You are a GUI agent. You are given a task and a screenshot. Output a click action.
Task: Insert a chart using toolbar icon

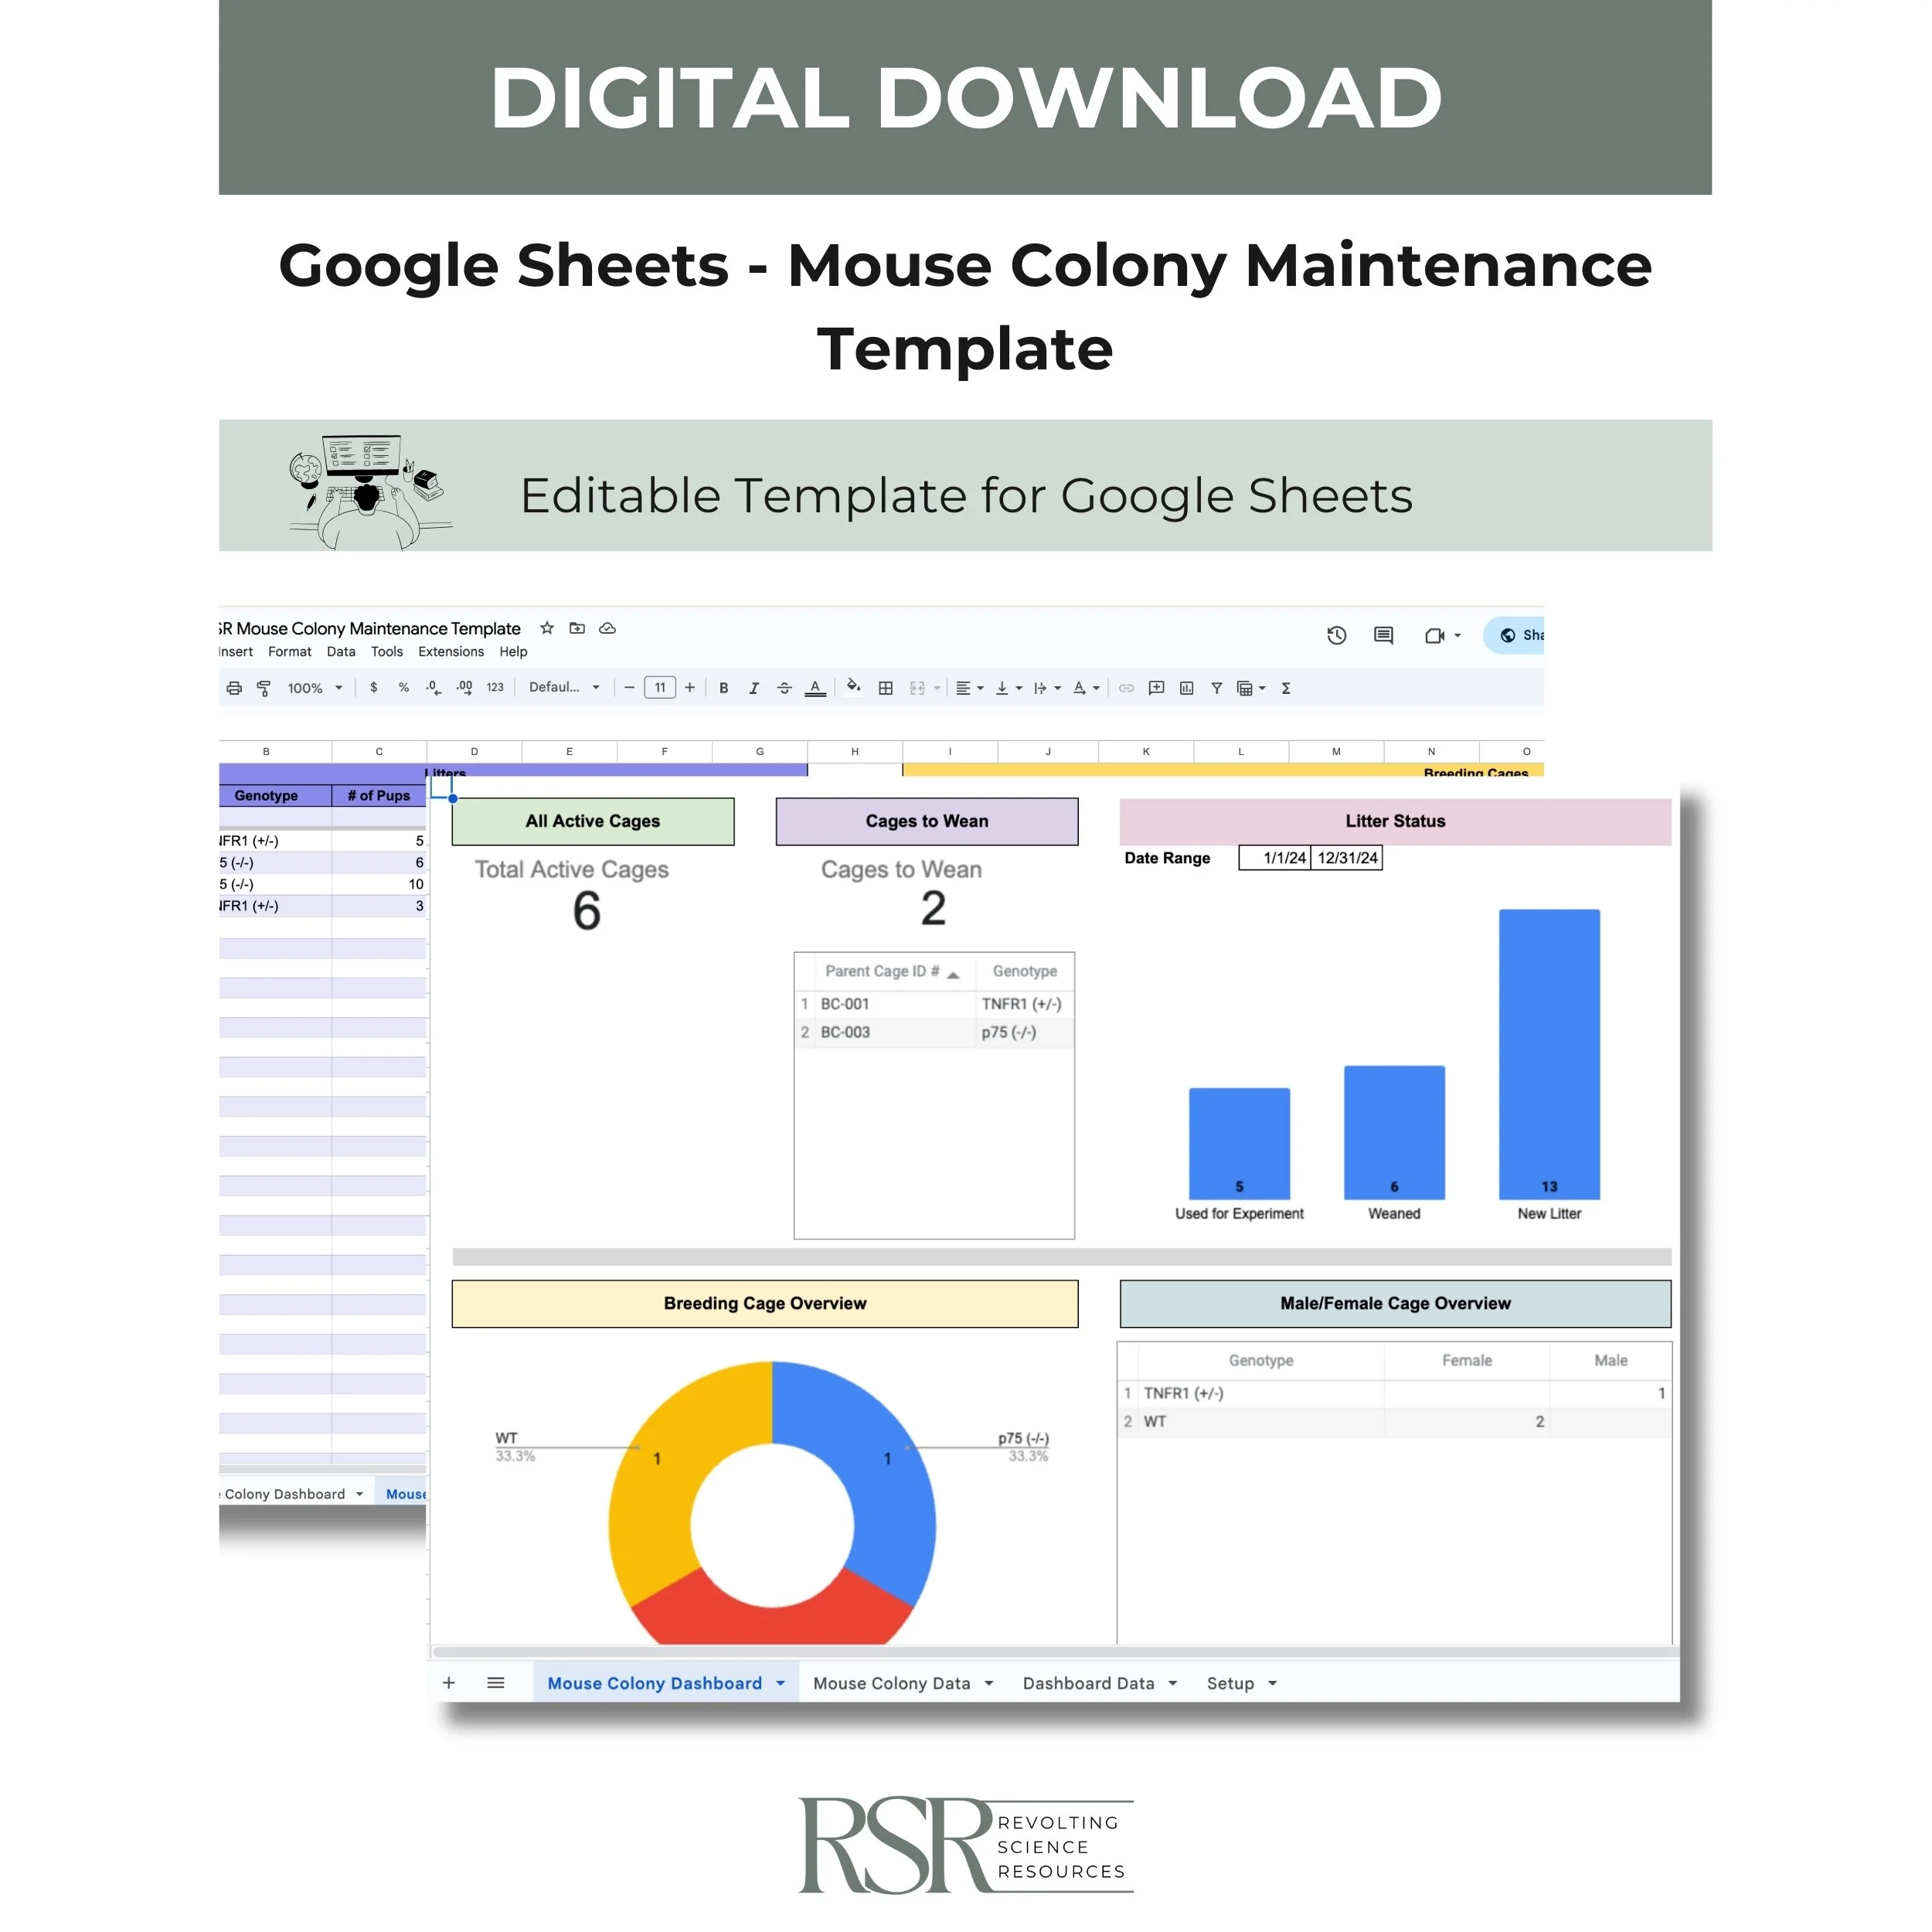tap(1186, 688)
